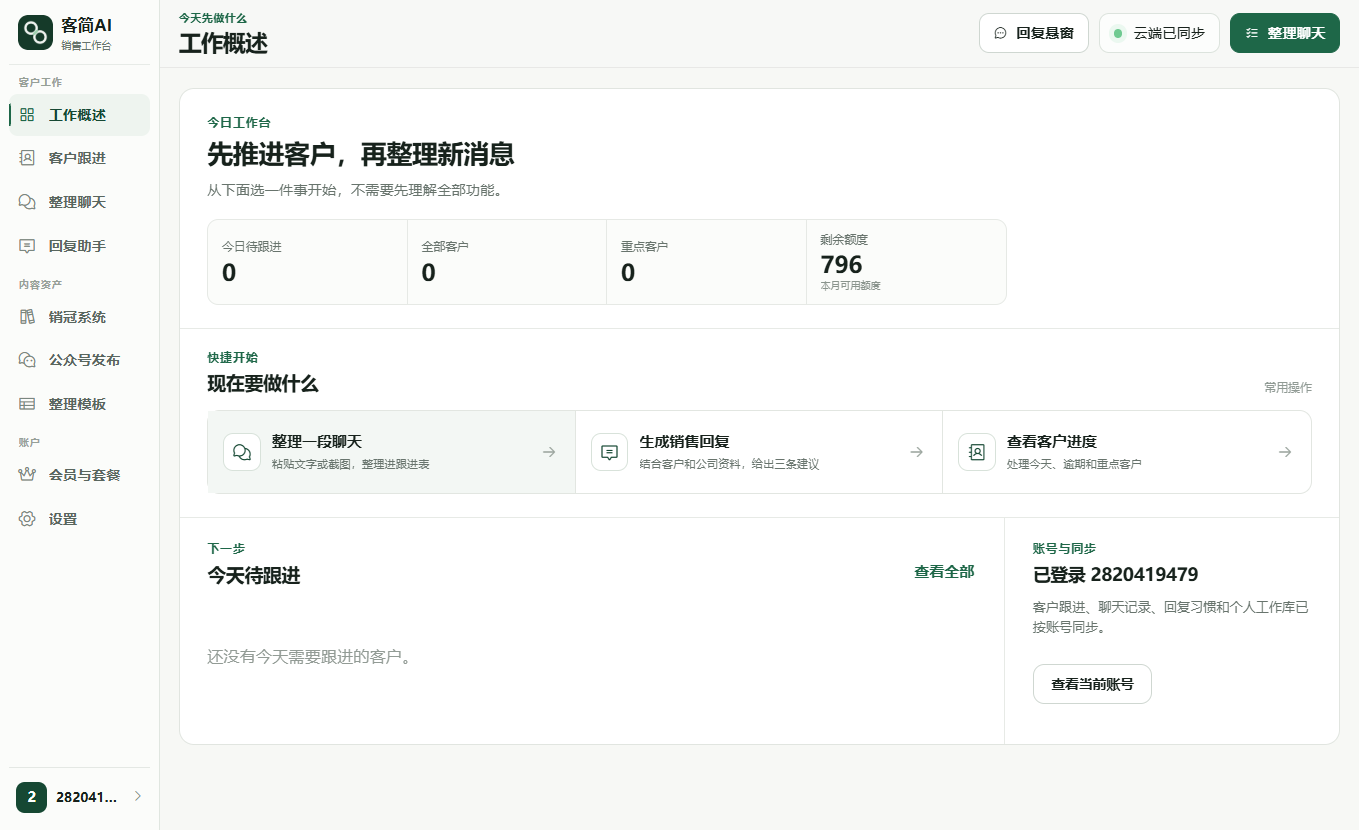Click the arrow on 生成销售回复 card
The image size is (1359, 830).
pos(916,452)
